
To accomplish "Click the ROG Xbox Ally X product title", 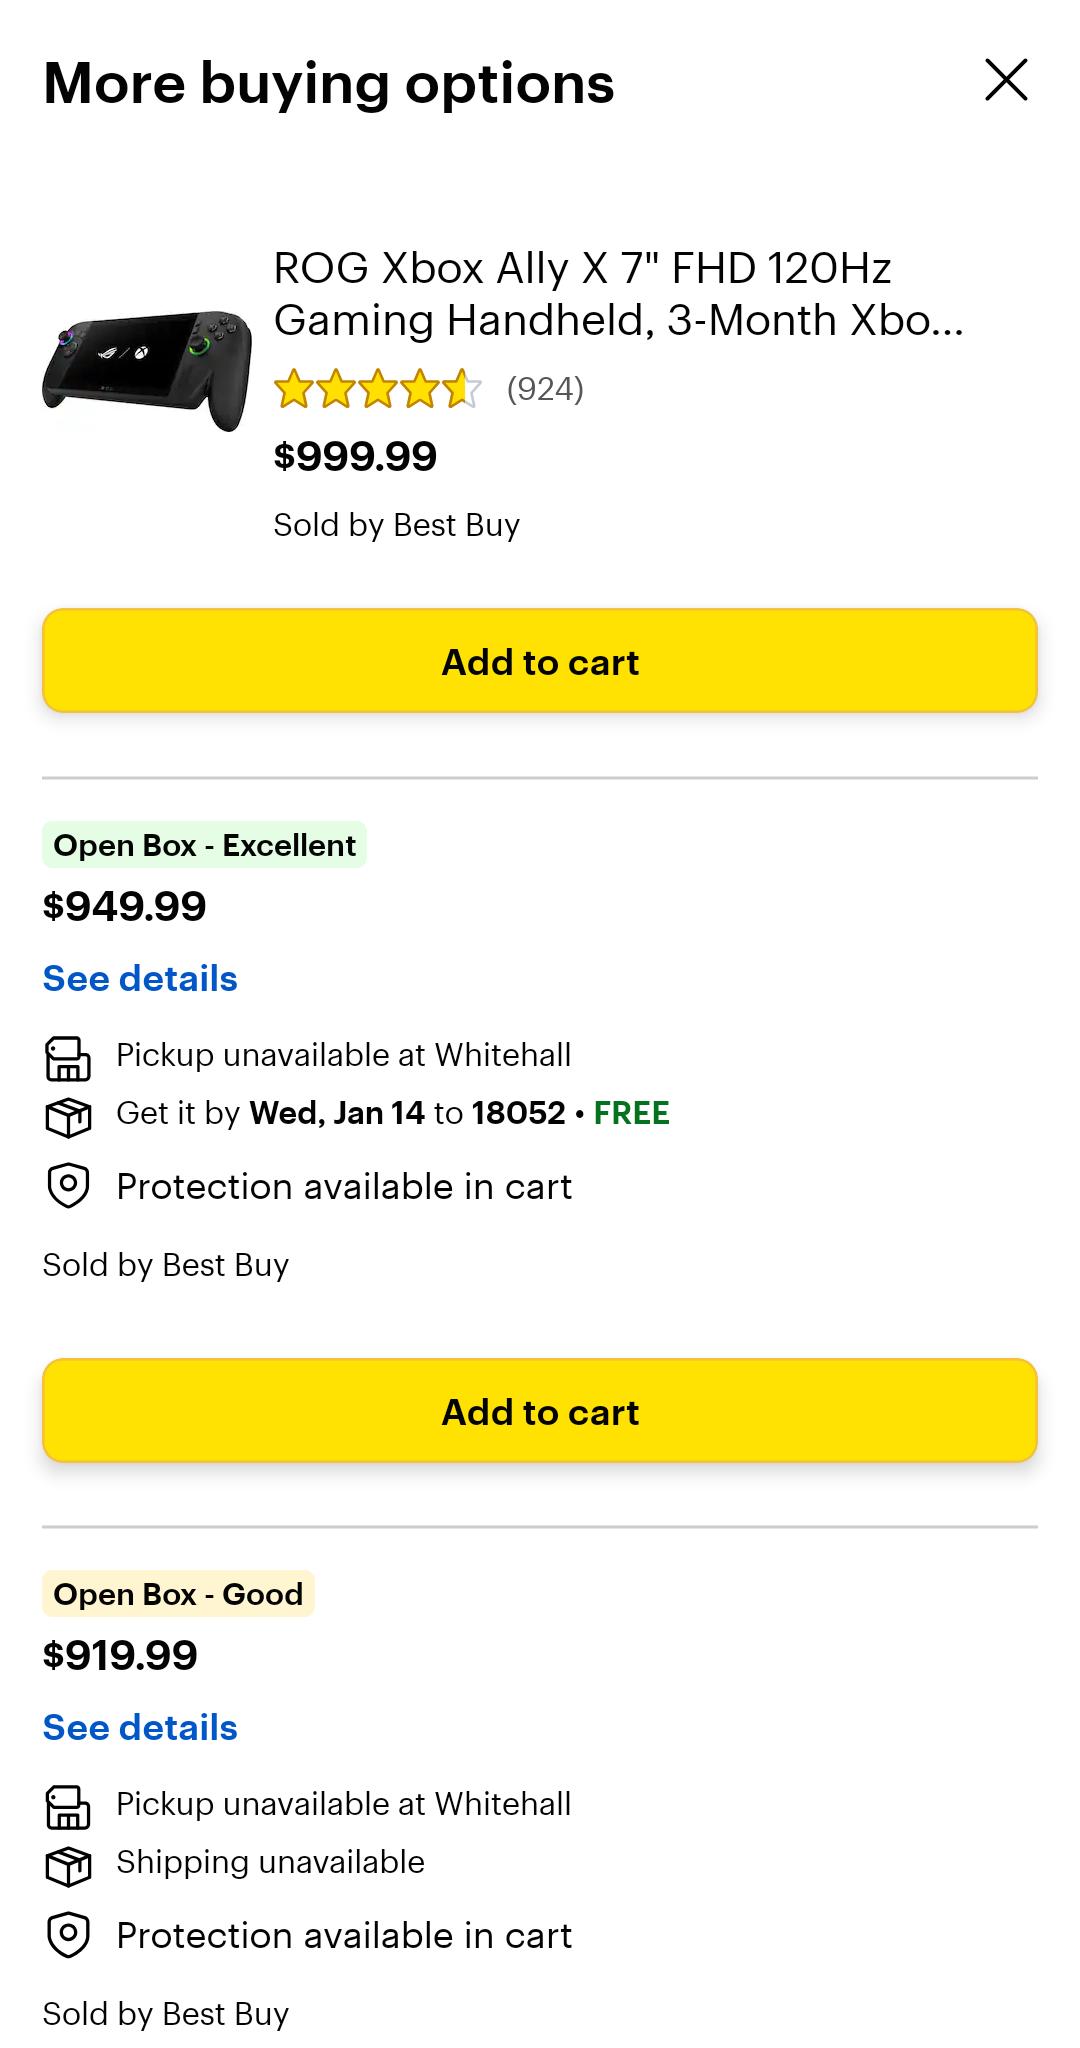I will coord(618,294).
